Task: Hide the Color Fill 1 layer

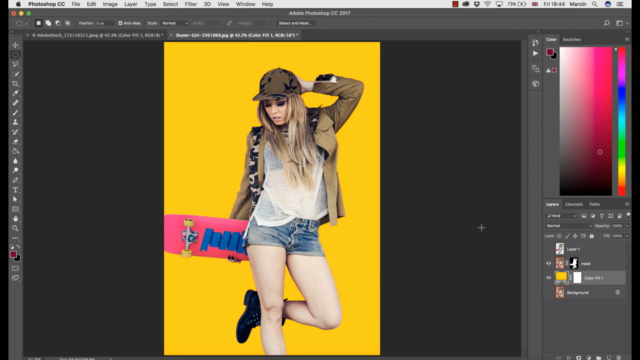Action: (549, 278)
